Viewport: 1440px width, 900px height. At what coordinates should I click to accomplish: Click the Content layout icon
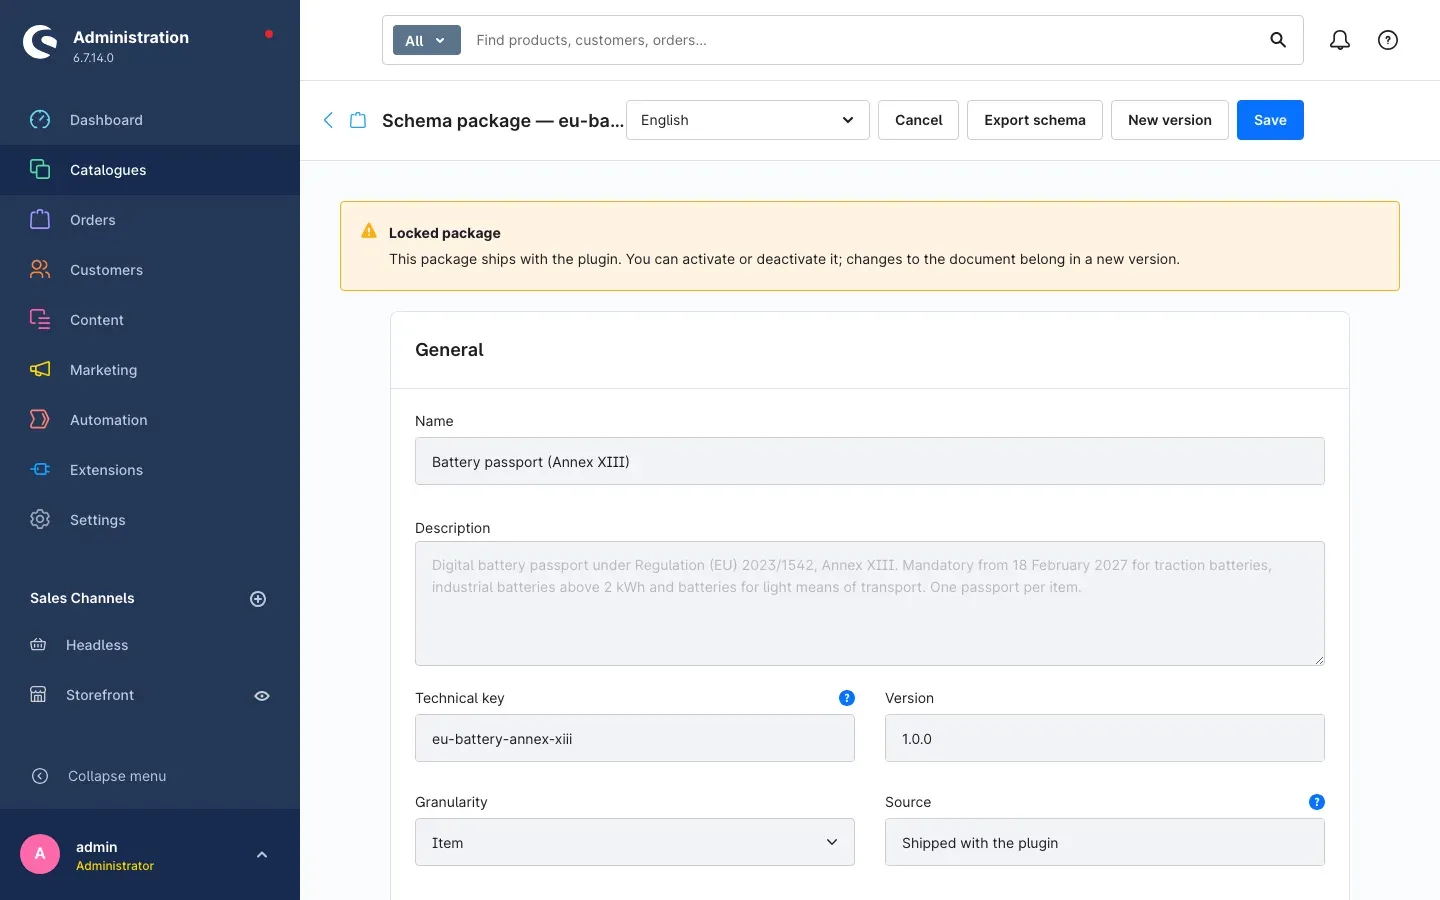[40, 320]
